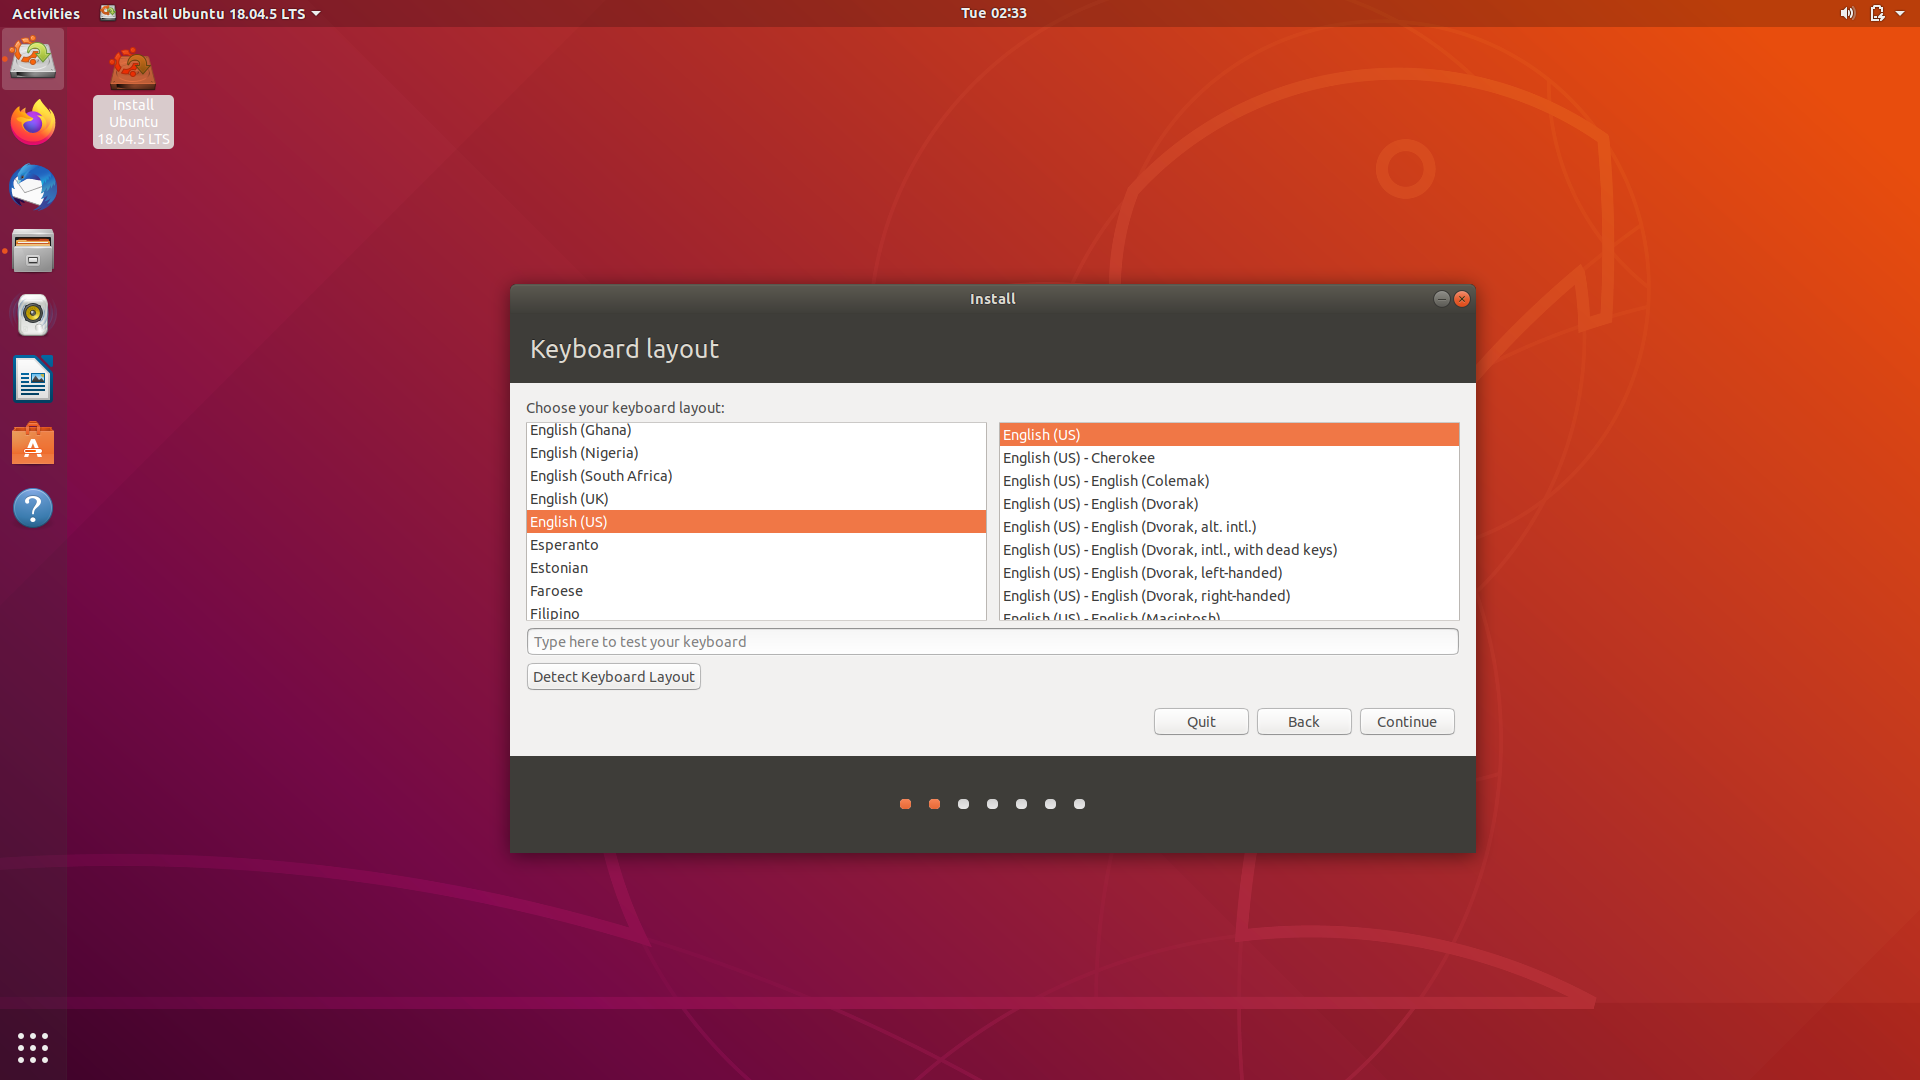This screenshot has width=1920, height=1080.
Task: Open the Help icon in dock
Action: point(33,508)
